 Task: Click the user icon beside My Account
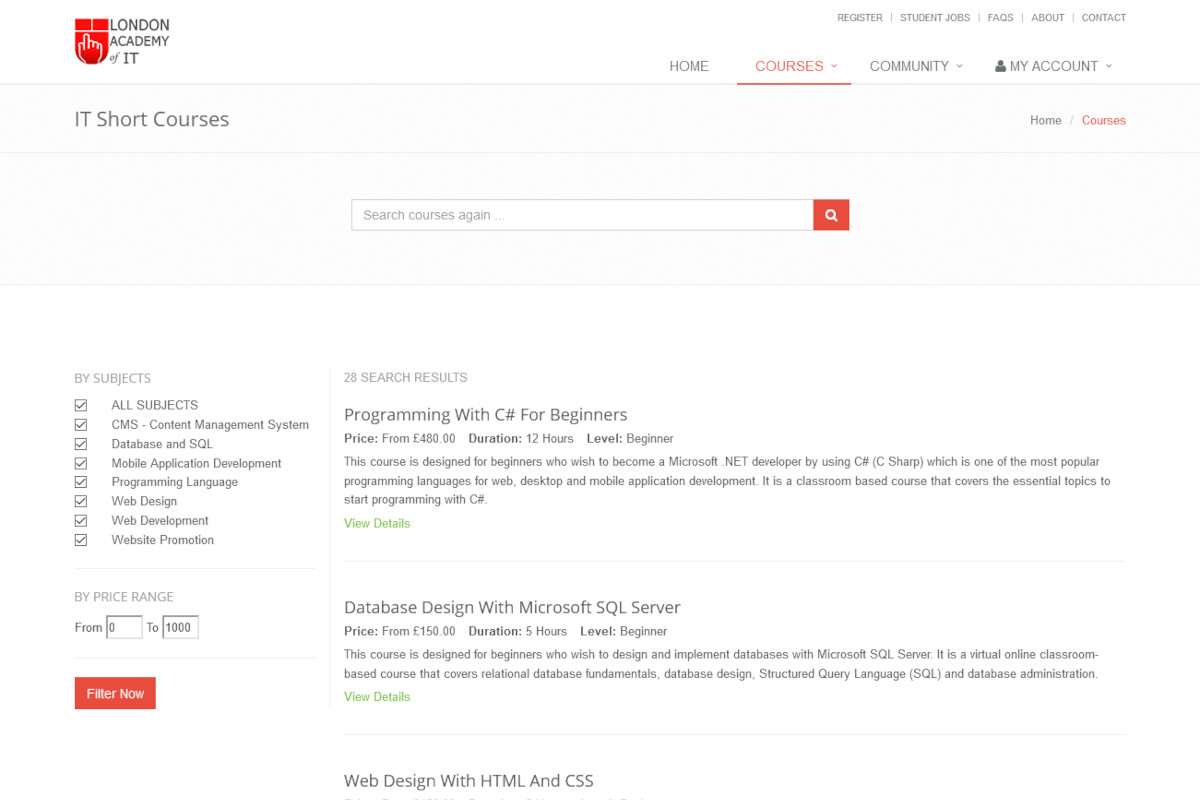pos(1000,66)
